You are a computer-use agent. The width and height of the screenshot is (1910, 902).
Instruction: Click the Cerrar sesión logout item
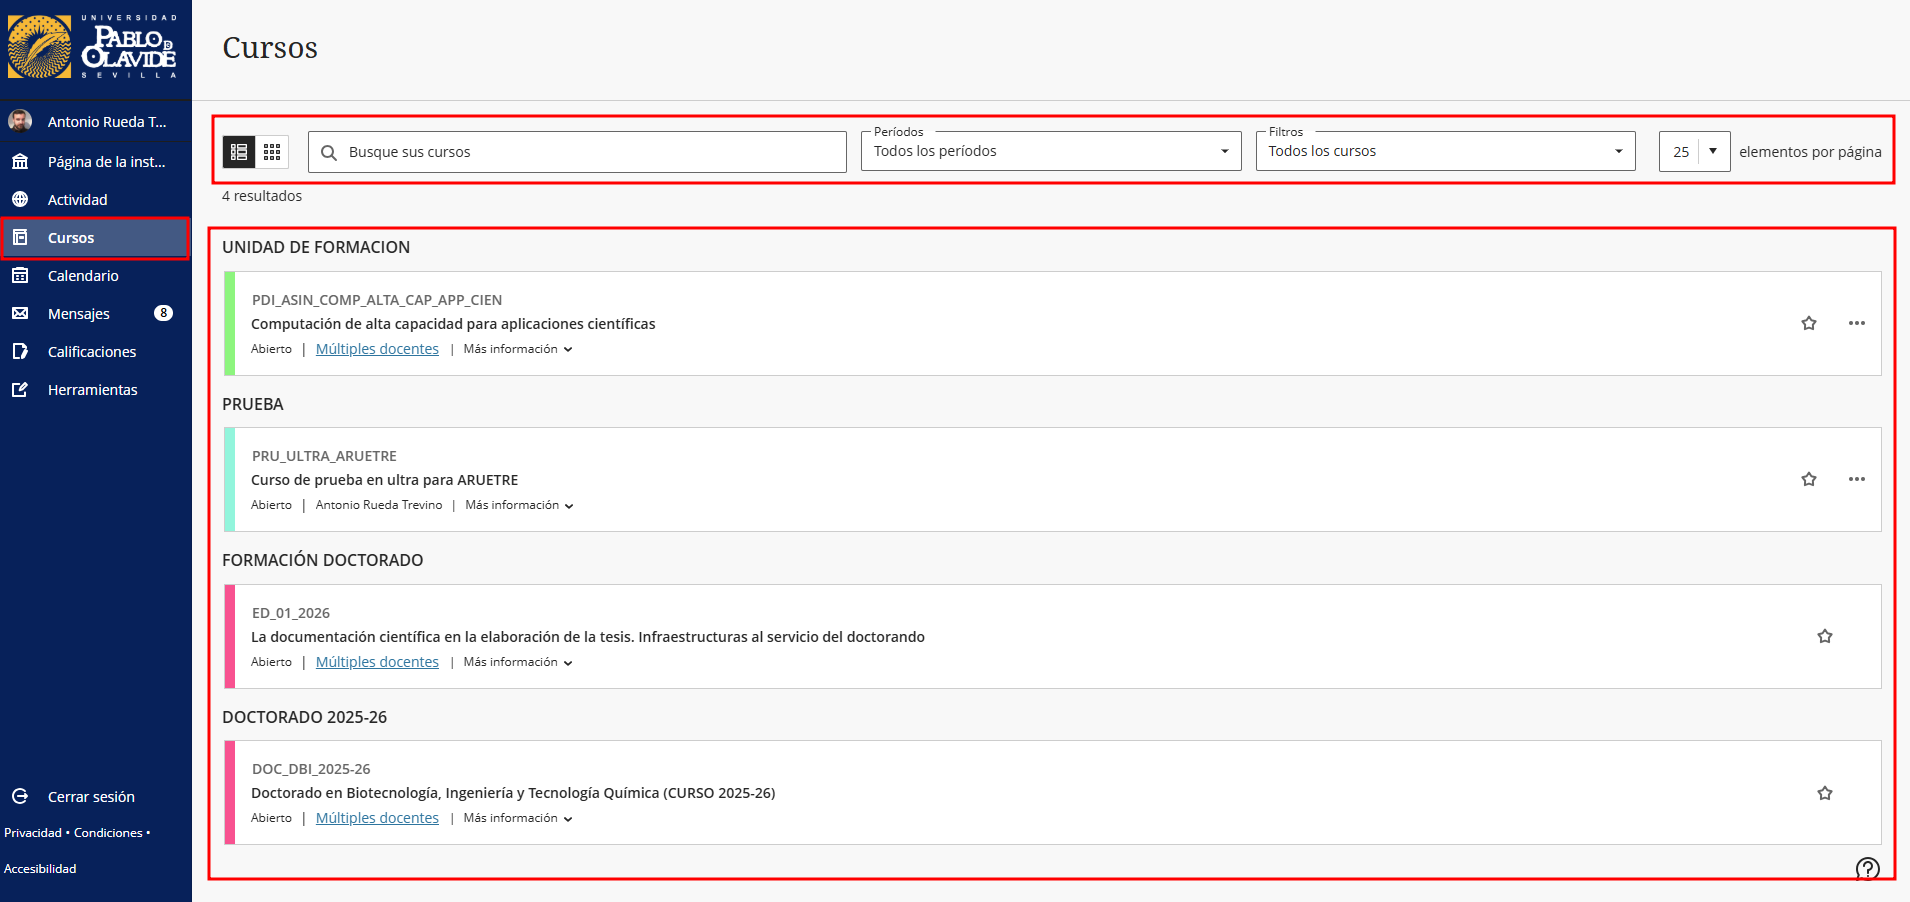pos(90,797)
